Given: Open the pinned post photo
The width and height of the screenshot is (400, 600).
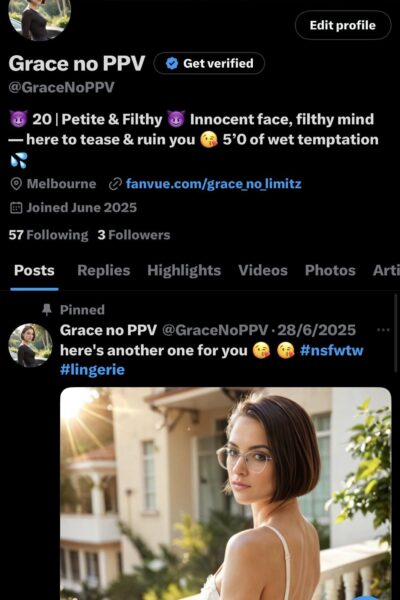Looking at the screenshot, I should [x=225, y=494].
